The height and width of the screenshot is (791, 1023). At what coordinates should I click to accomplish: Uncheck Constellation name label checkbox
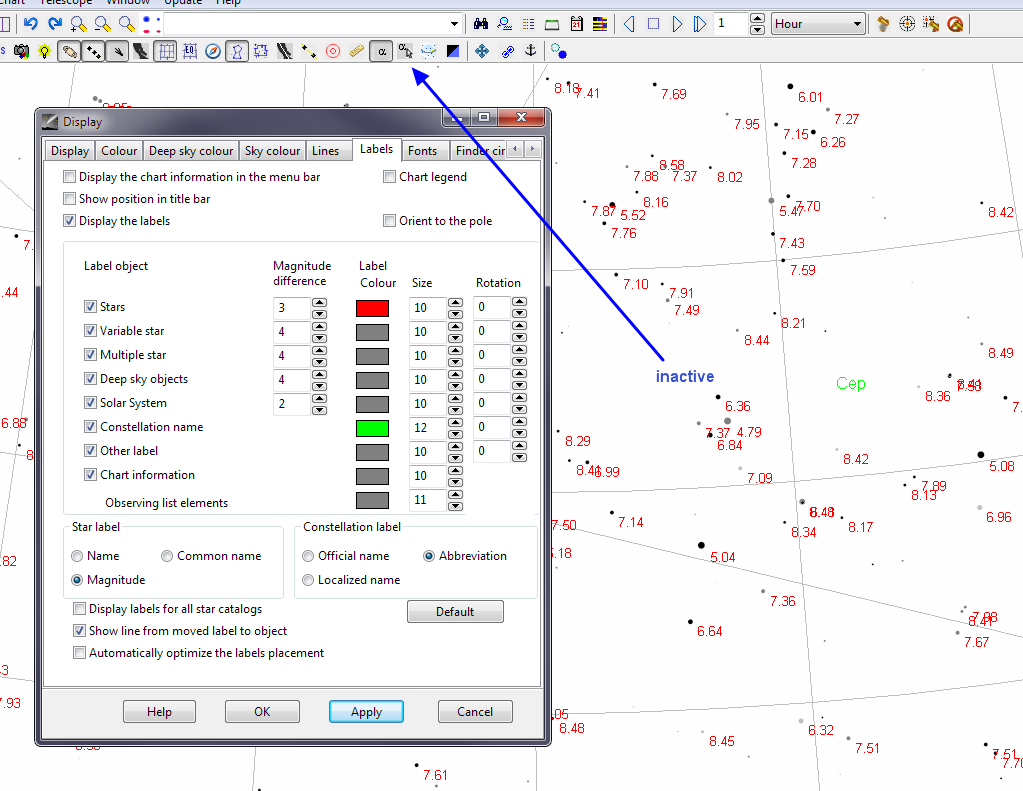point(90,427)
